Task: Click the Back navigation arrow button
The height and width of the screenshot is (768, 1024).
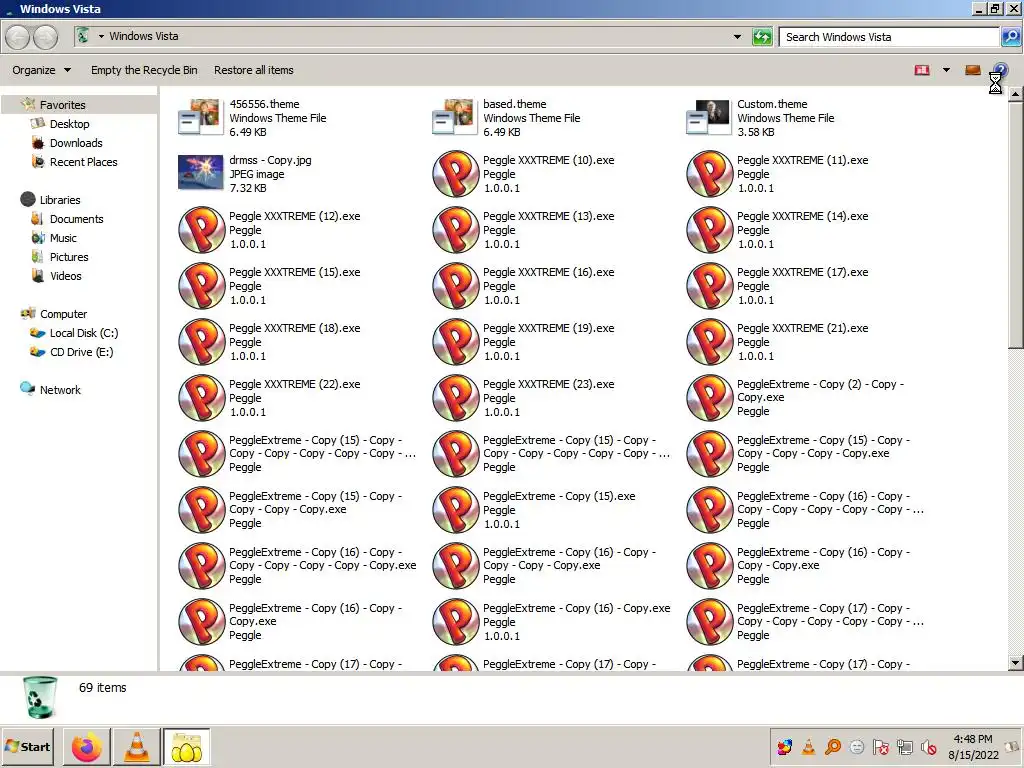Action: click(x=18, y=37)
